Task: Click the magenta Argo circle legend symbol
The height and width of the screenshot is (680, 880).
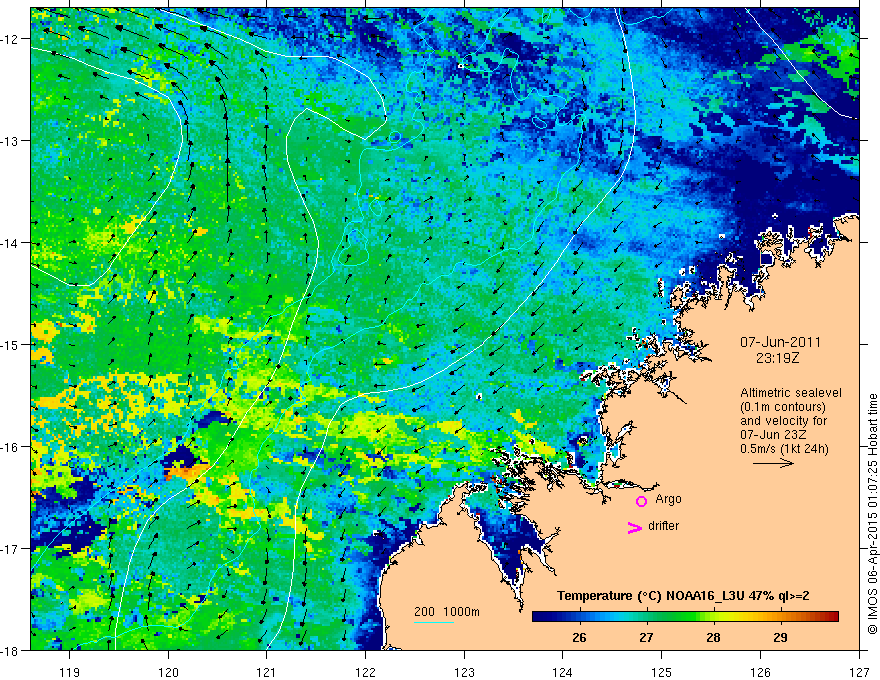Action: 641,501
